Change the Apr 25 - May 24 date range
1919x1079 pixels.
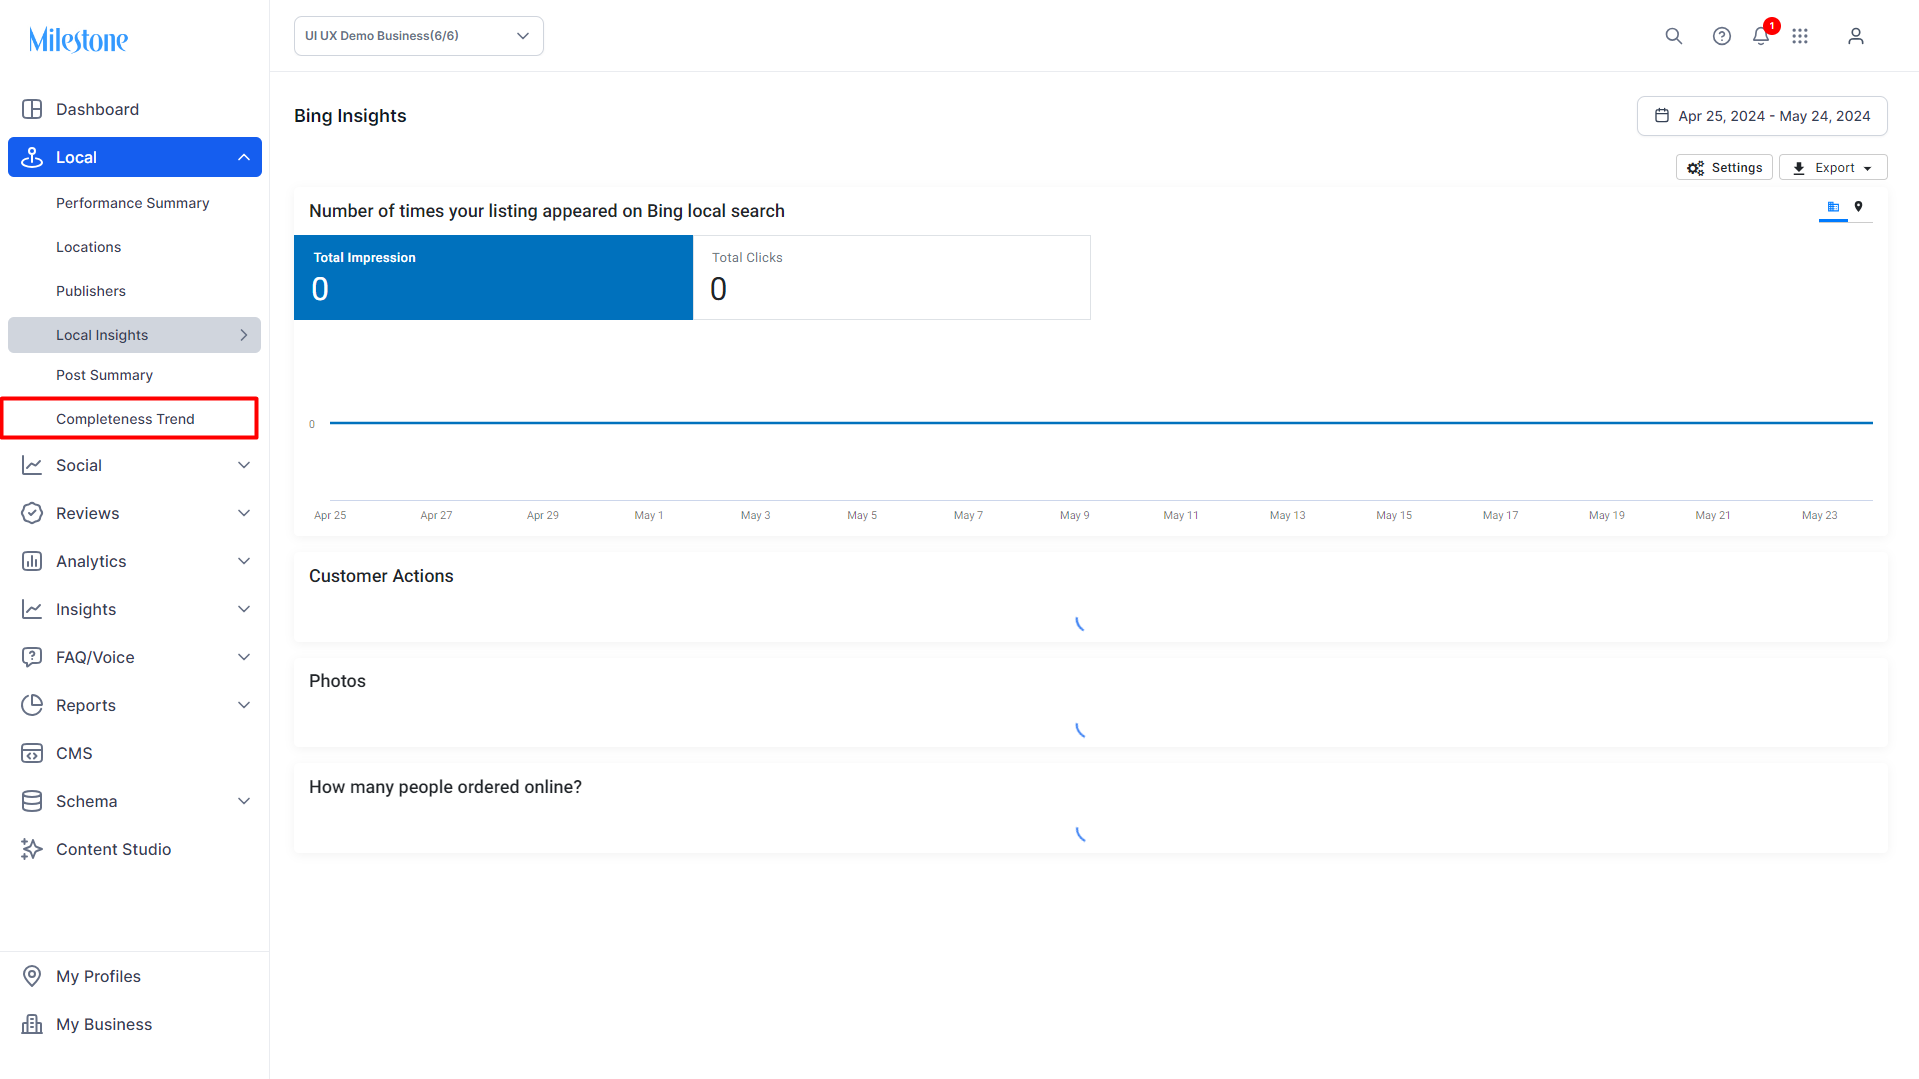(1762, 116)
